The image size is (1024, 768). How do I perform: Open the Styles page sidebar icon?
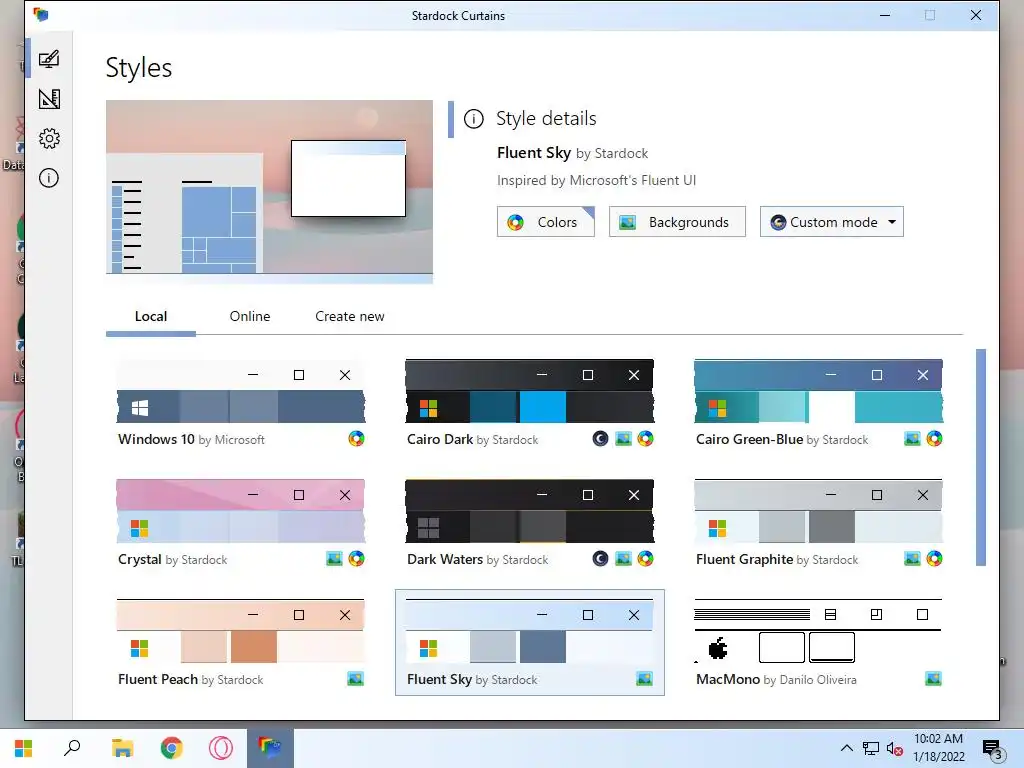coord(49,59)
